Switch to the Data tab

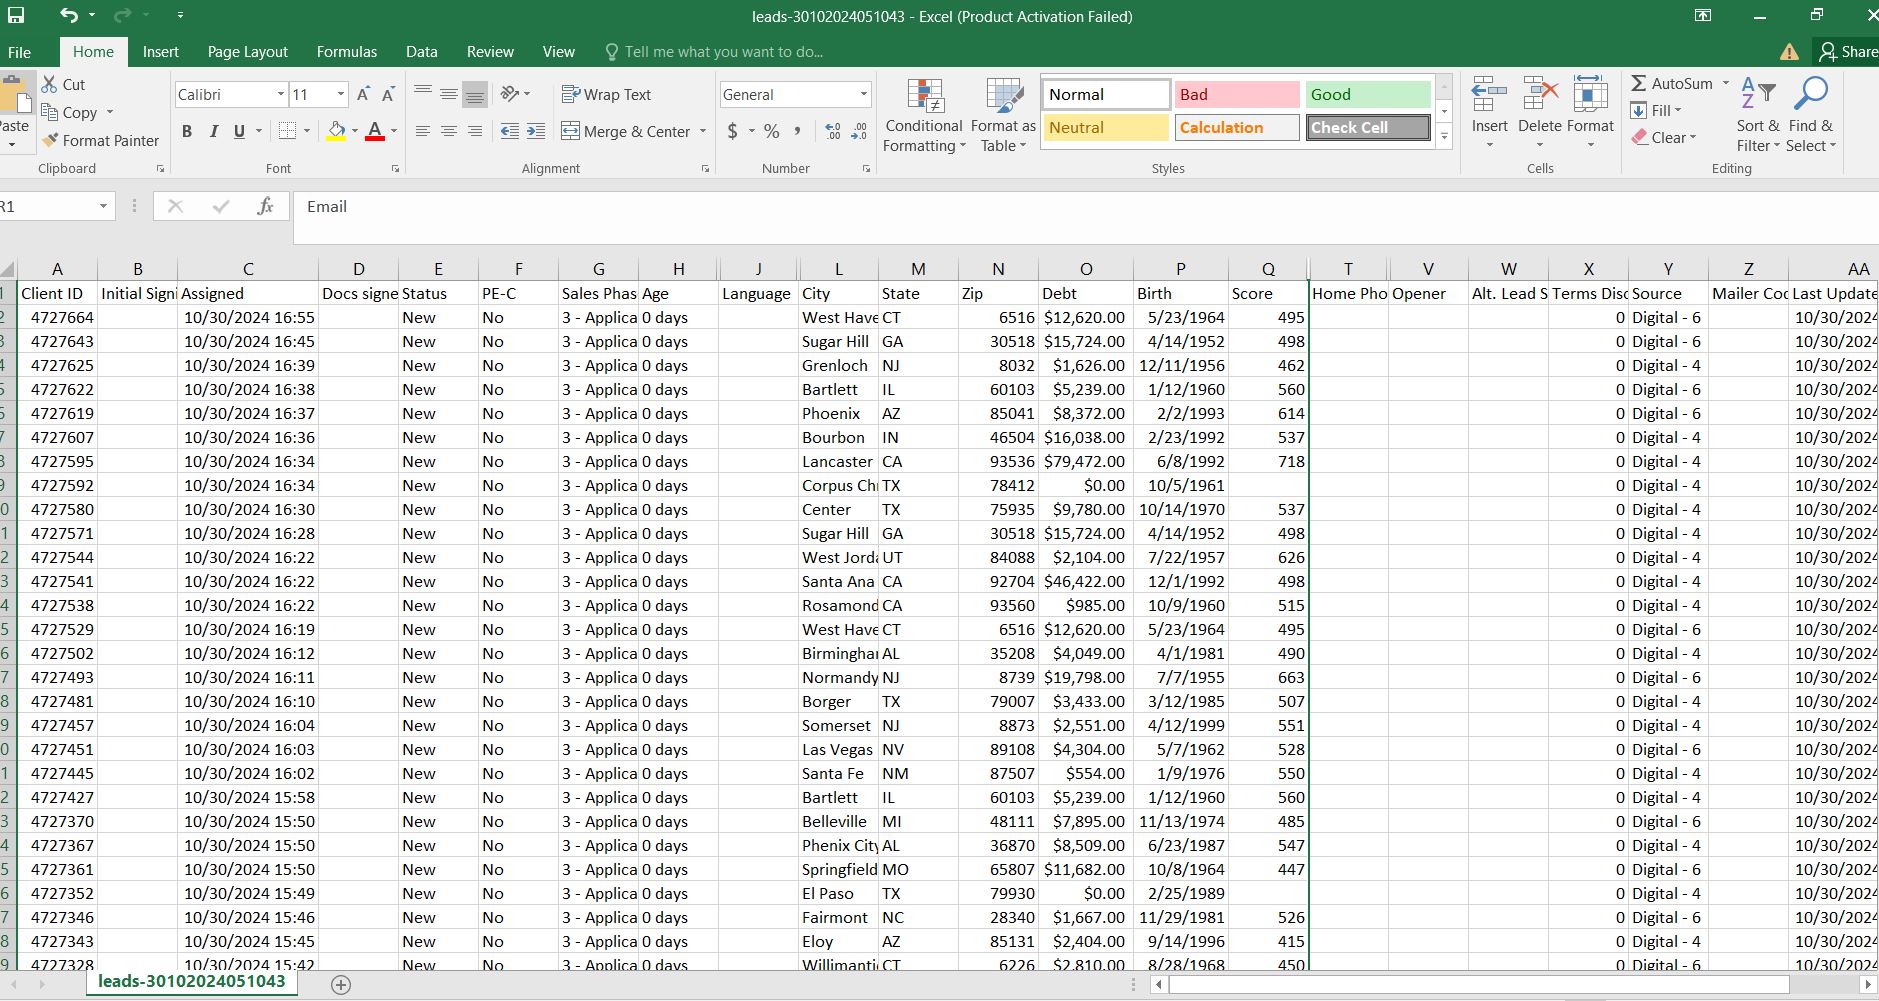421,52
